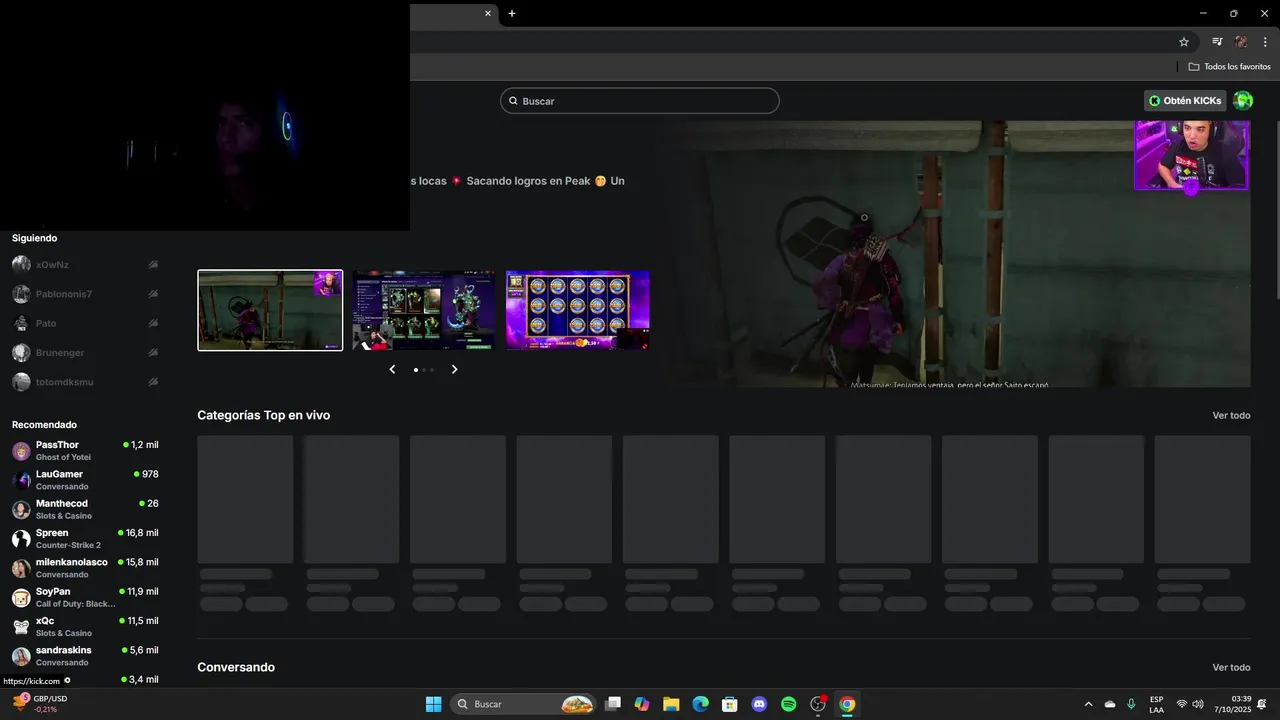
Task: Open volume control in system tray
Action: click(x=1198, y=704)
